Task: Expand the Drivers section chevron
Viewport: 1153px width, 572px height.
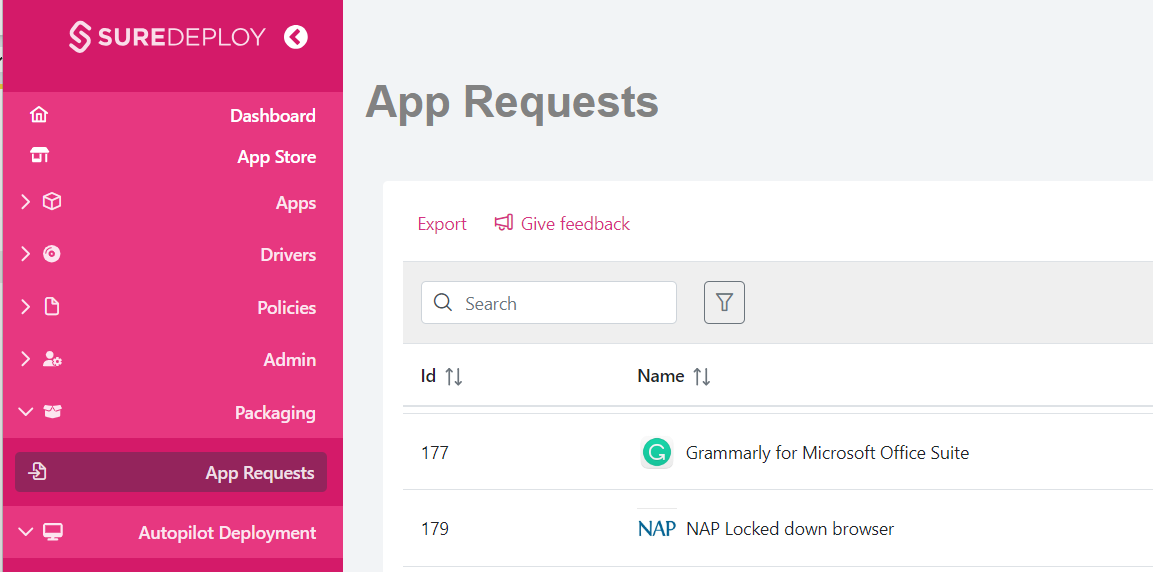Action: point(26,254)
